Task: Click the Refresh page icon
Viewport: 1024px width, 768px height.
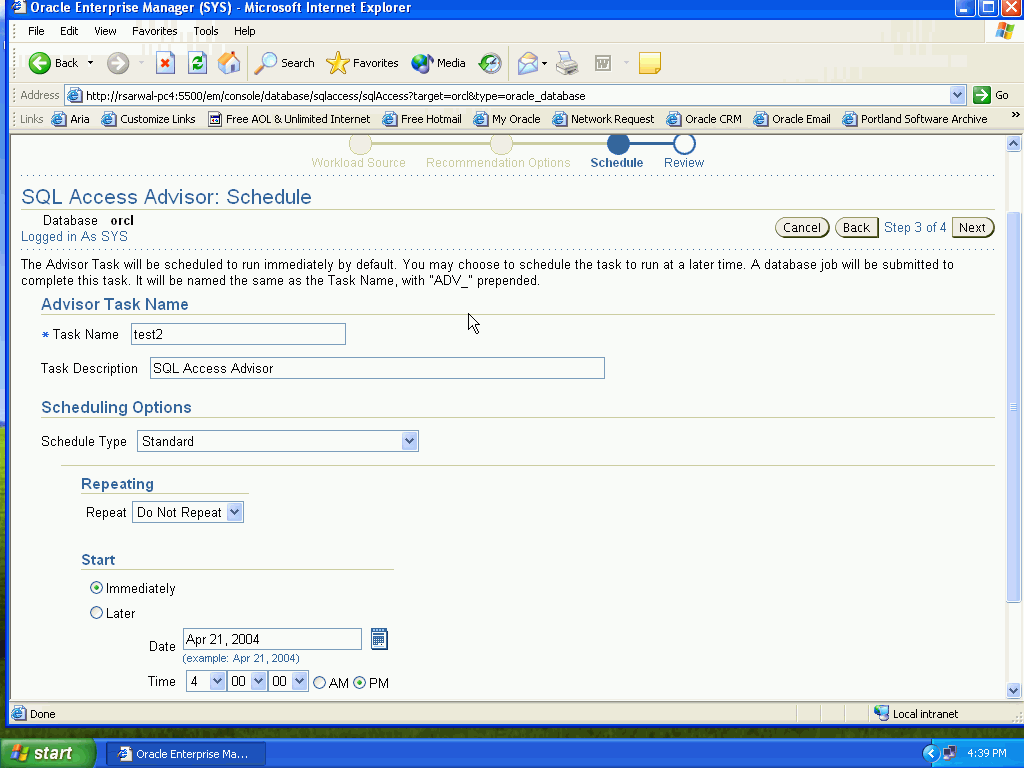Action: click(198, 63)
